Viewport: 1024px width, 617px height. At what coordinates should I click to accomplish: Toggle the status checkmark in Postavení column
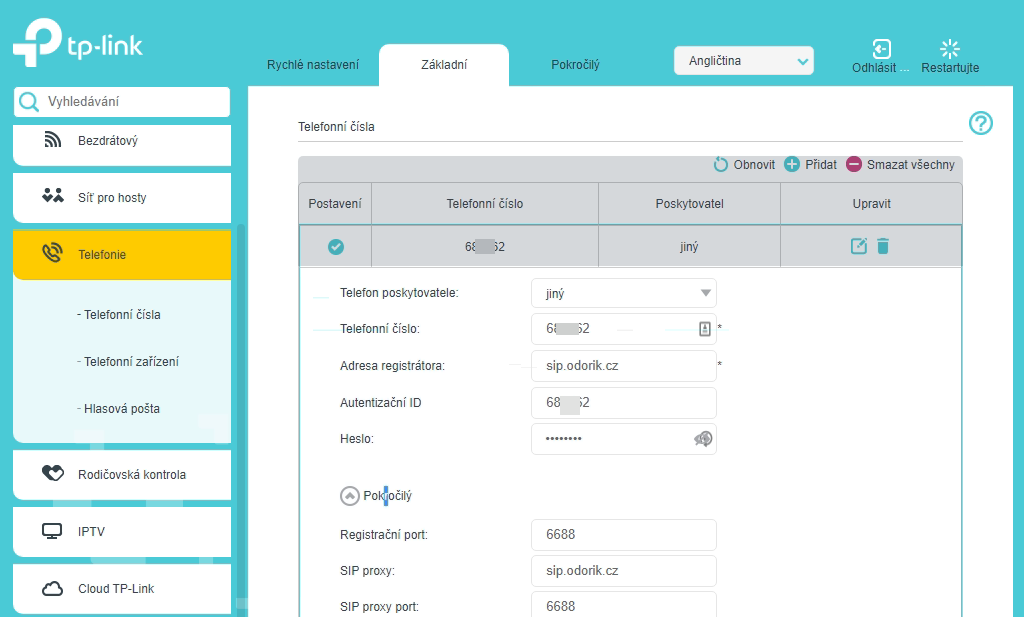(x=336, y=247)
